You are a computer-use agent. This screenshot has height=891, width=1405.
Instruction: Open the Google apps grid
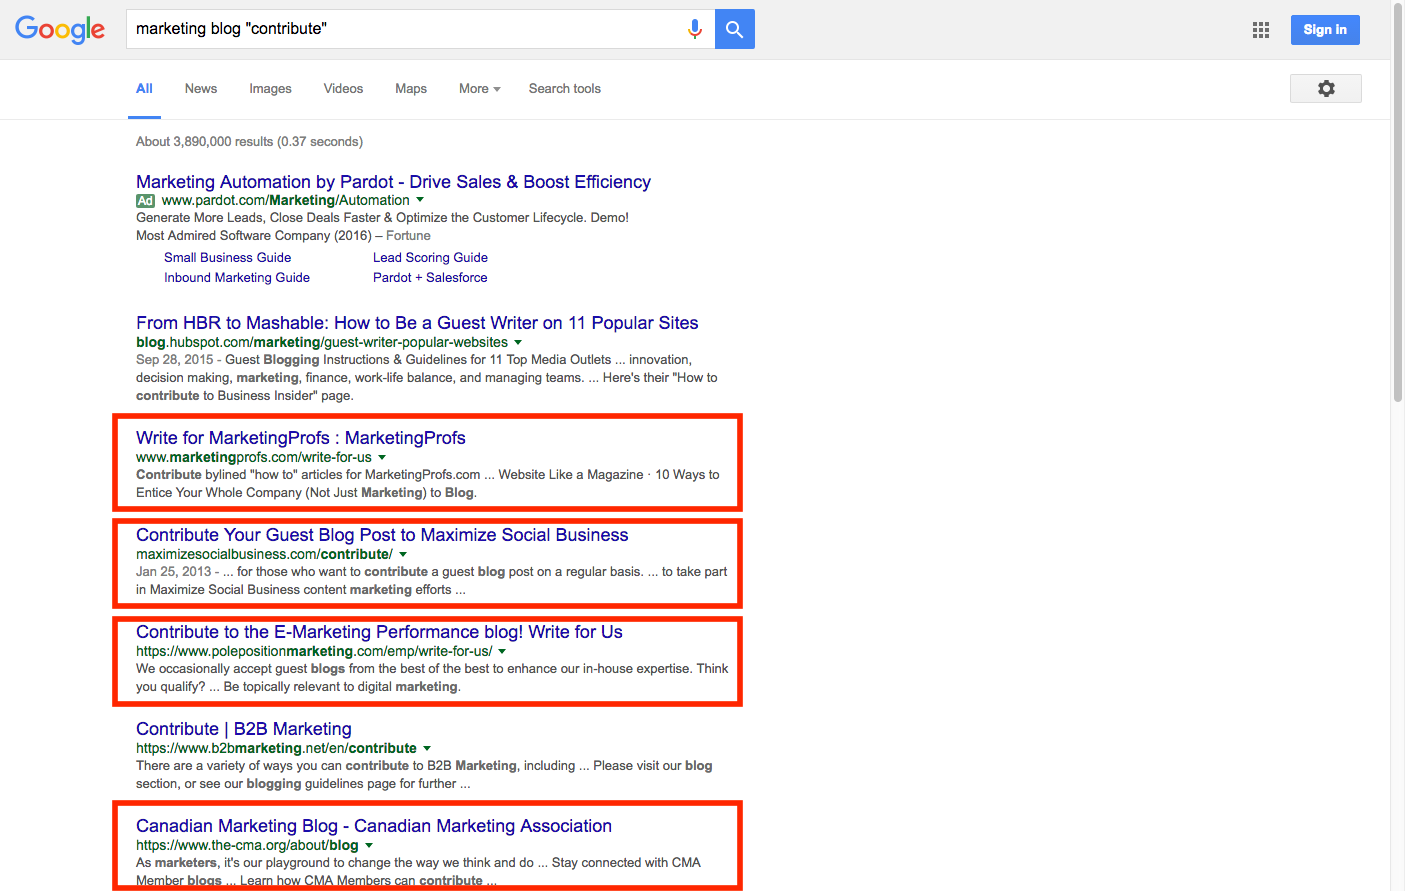1261,30
